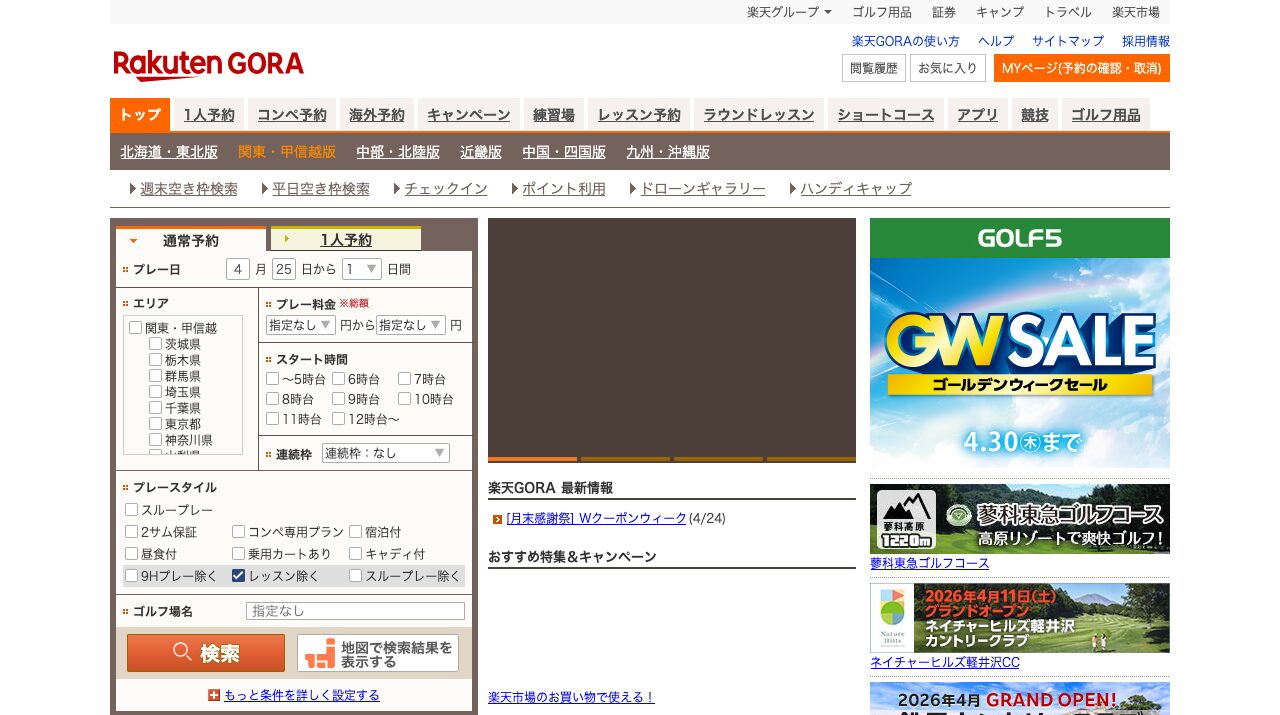The image size is (1280, 715).
Task: Tick the 東京都 checkbox
Action: tap(155, 423)
